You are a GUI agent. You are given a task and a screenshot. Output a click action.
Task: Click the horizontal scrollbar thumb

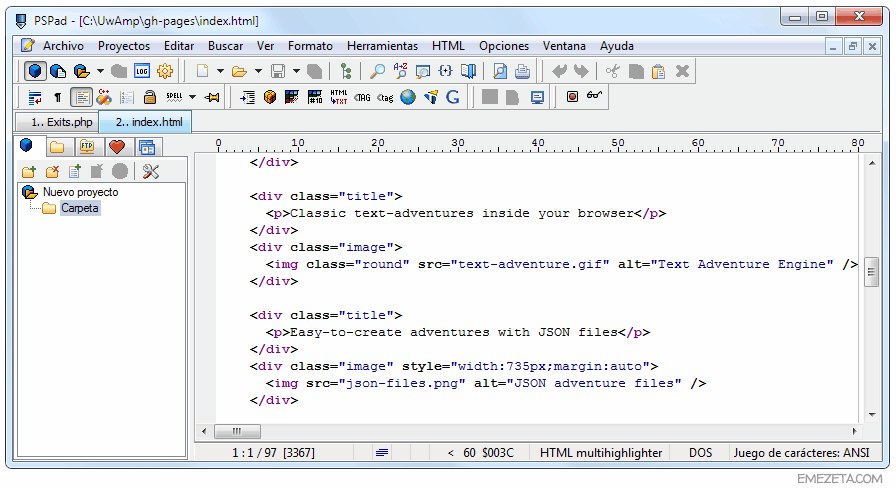coord(237,431)
